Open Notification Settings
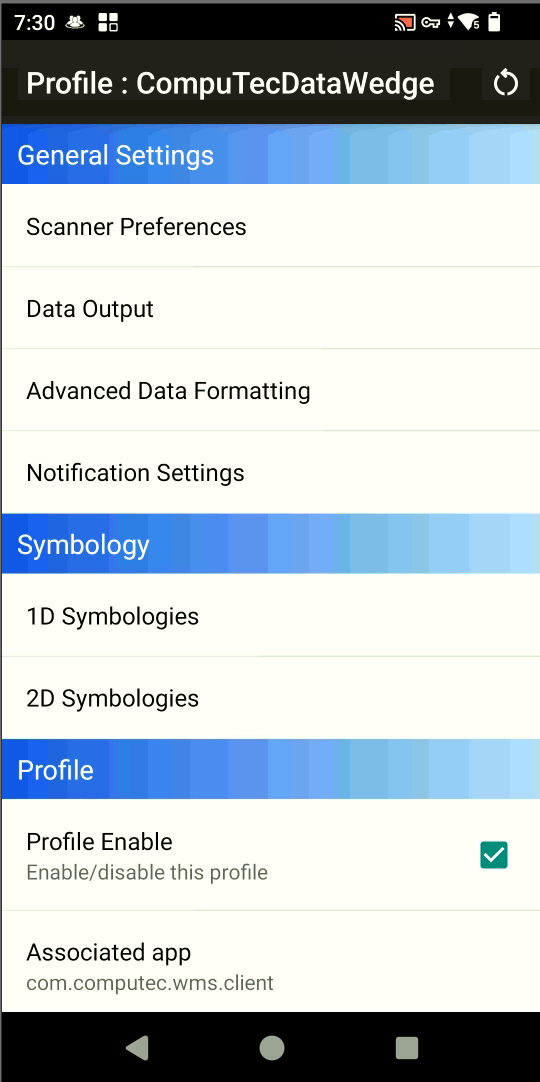Screen dimensions: 540x1082 click(270, 473)
